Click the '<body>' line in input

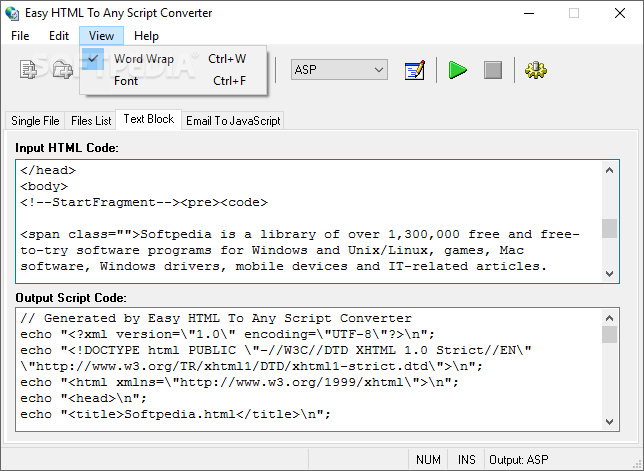pyautogui.click(x=44, y=186)
